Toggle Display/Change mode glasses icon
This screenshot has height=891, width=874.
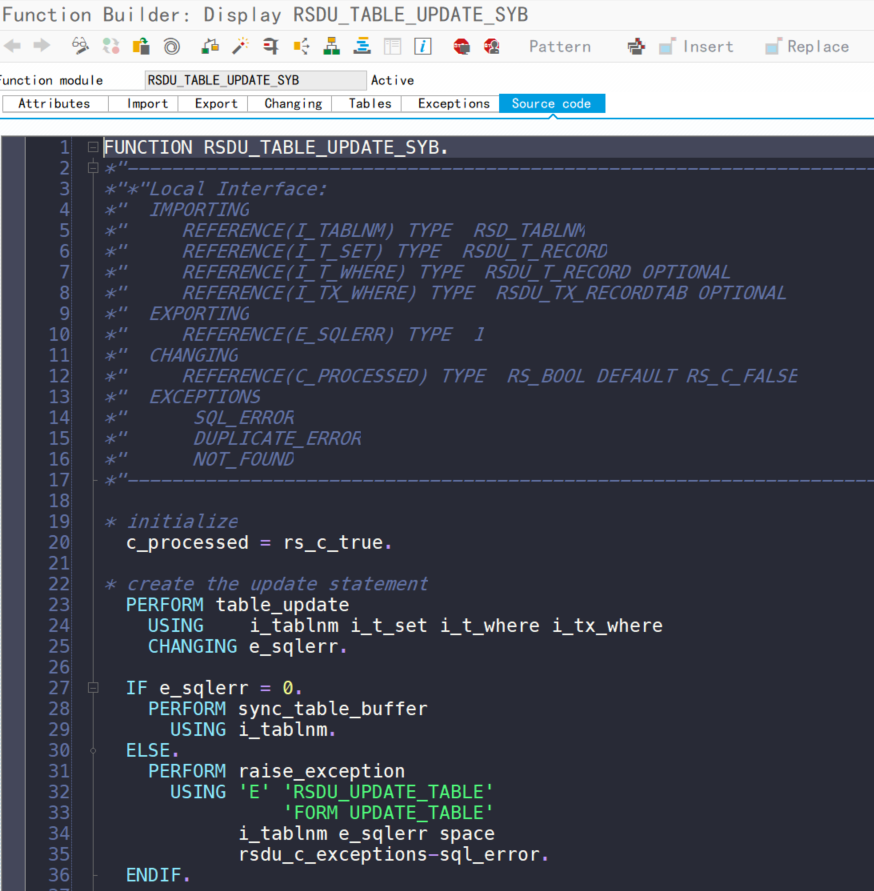click(x=80, y=46)
